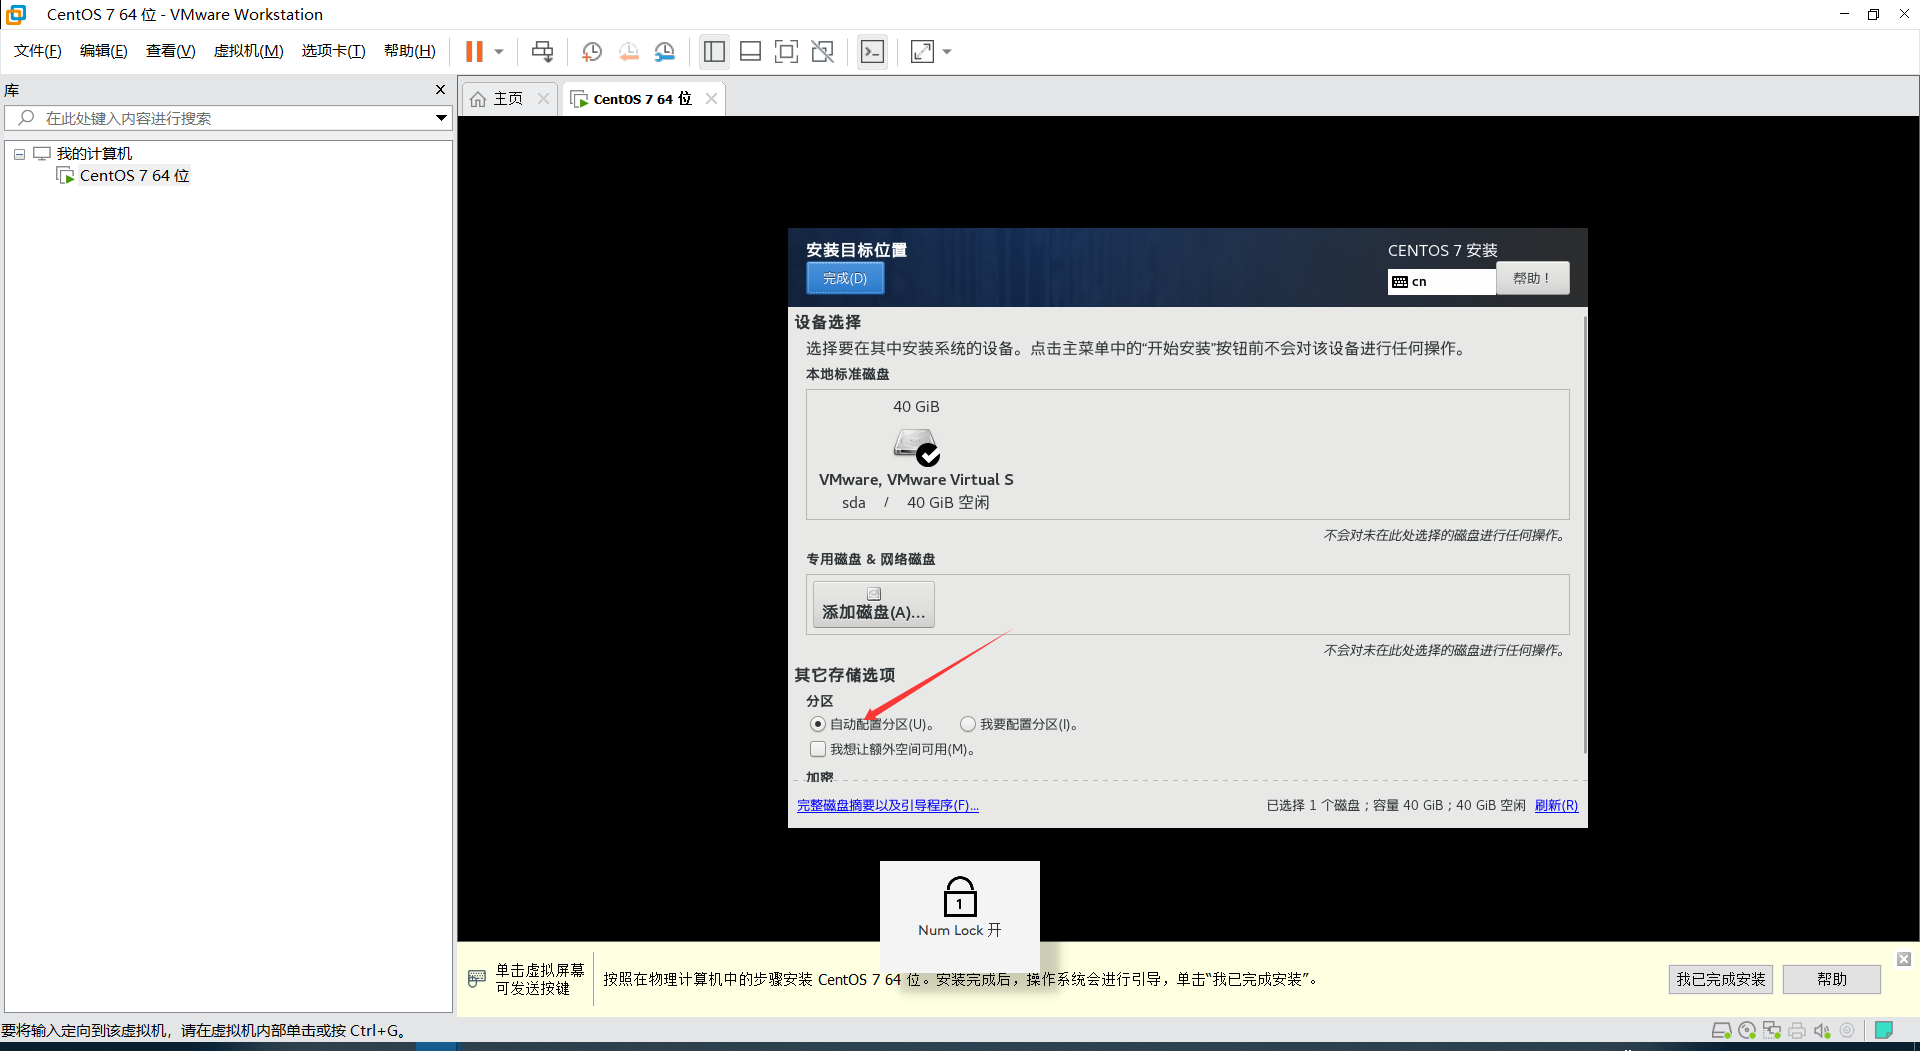Viewport: 1920px width, 1051px height.
Task: Click the 完成(D) button
Action: point(845,278)
